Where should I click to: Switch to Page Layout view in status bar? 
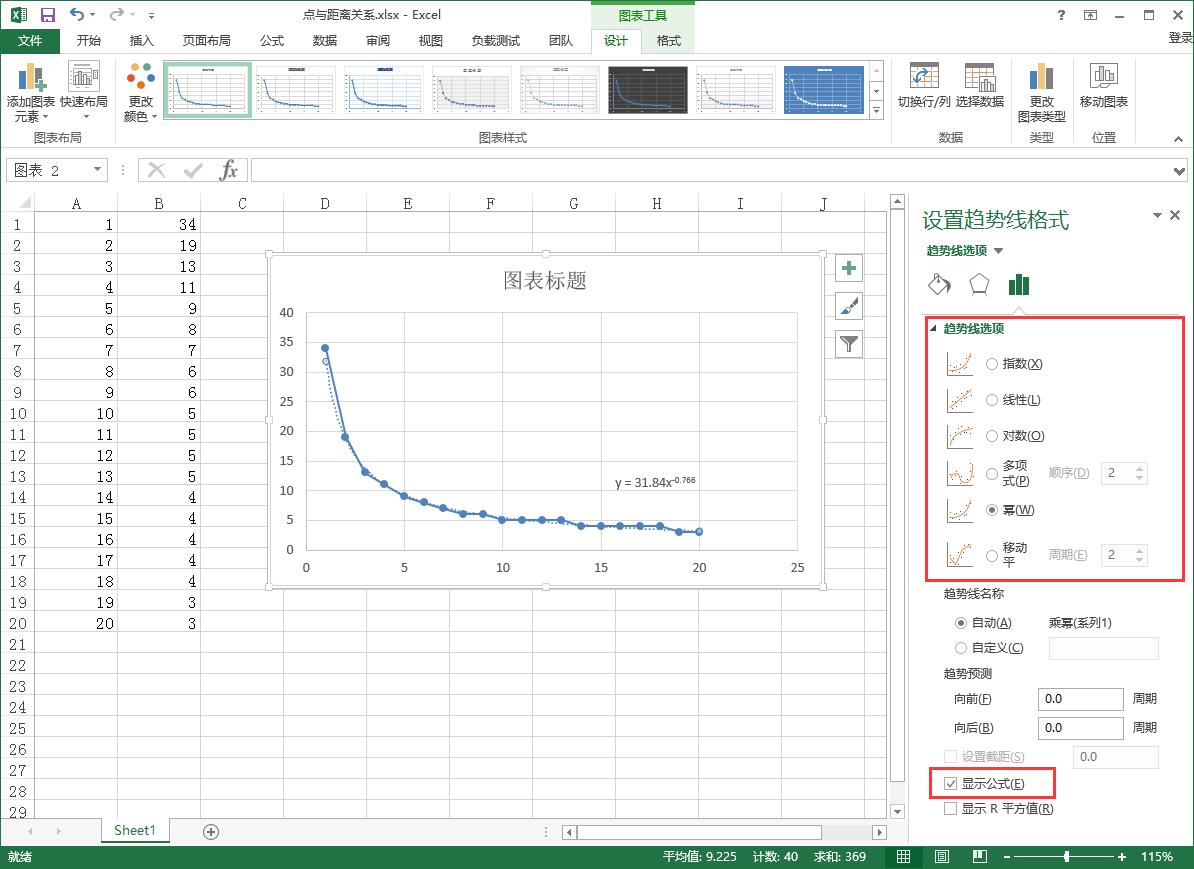coord(942,857)
